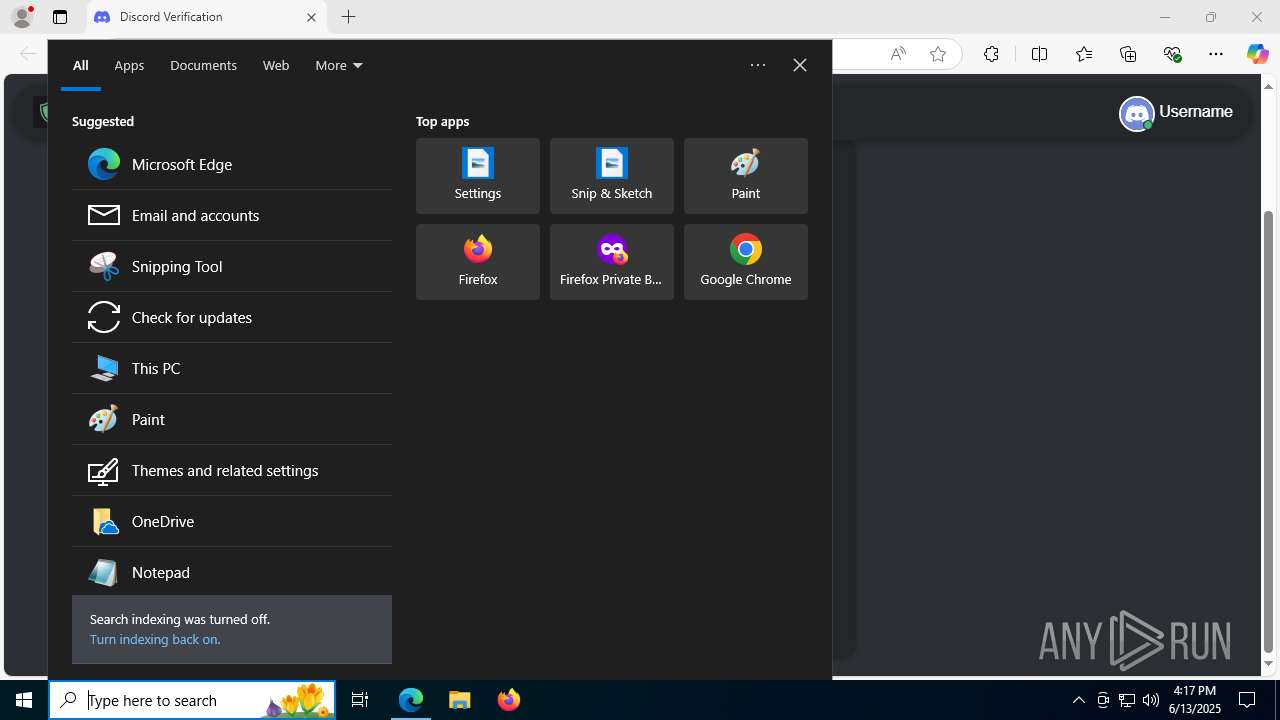The width and height of the screenshot is (1280, 720).
Task: Launch Google Chrome tile
Action: [746, 262]
